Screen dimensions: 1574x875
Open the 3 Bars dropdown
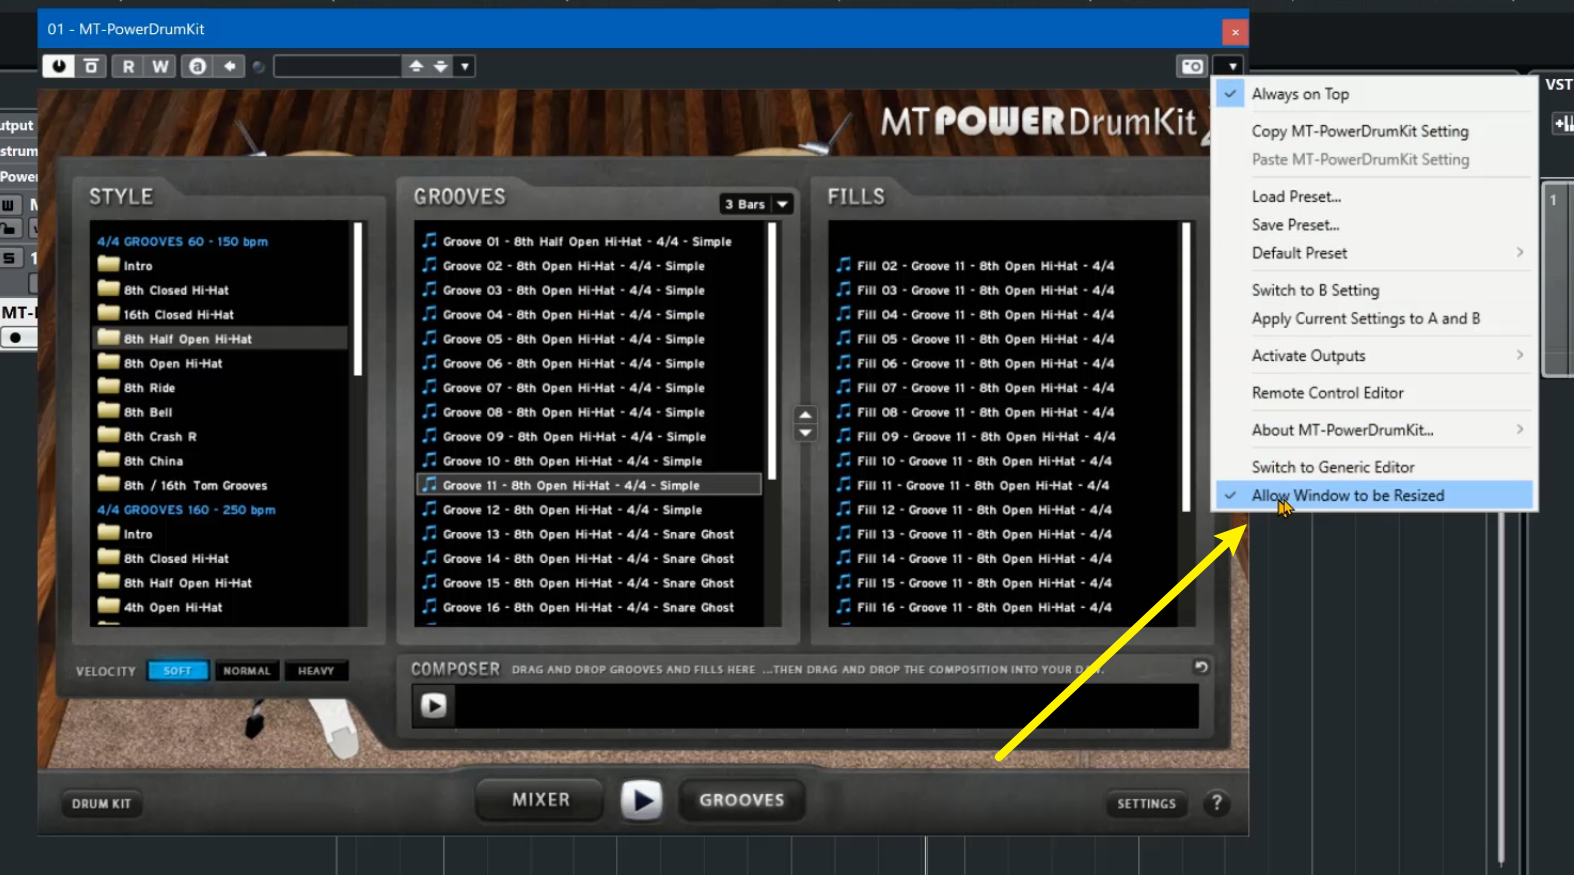757,204
